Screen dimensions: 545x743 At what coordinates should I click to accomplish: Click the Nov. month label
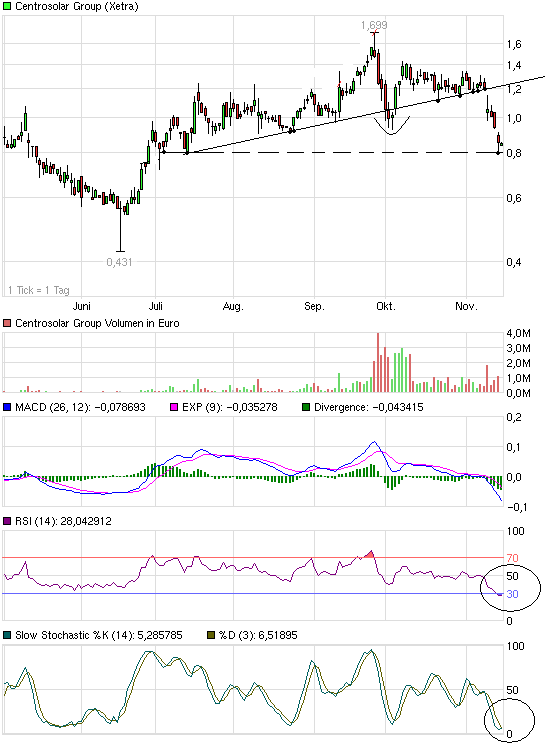click(466, 306)
